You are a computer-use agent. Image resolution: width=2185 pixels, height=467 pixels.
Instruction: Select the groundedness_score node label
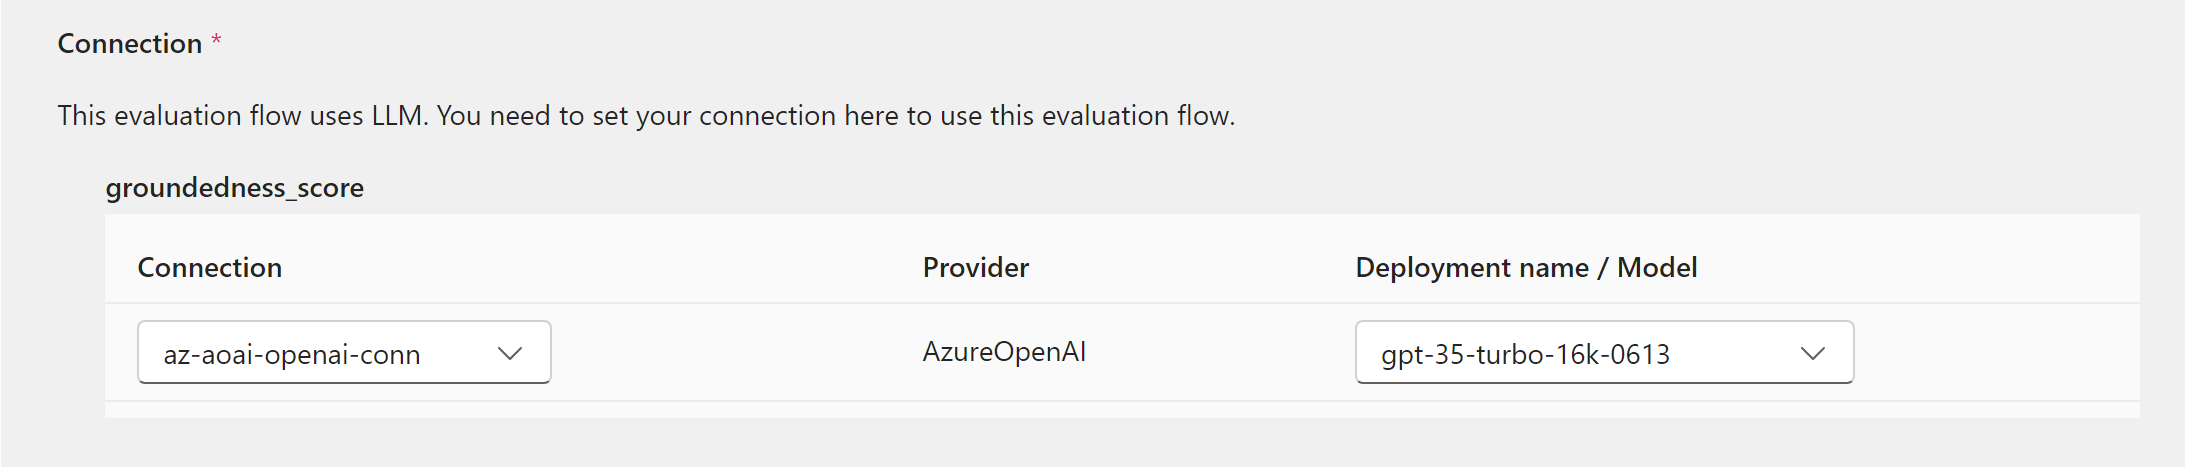pyautogui.click(x=235, y=188)
